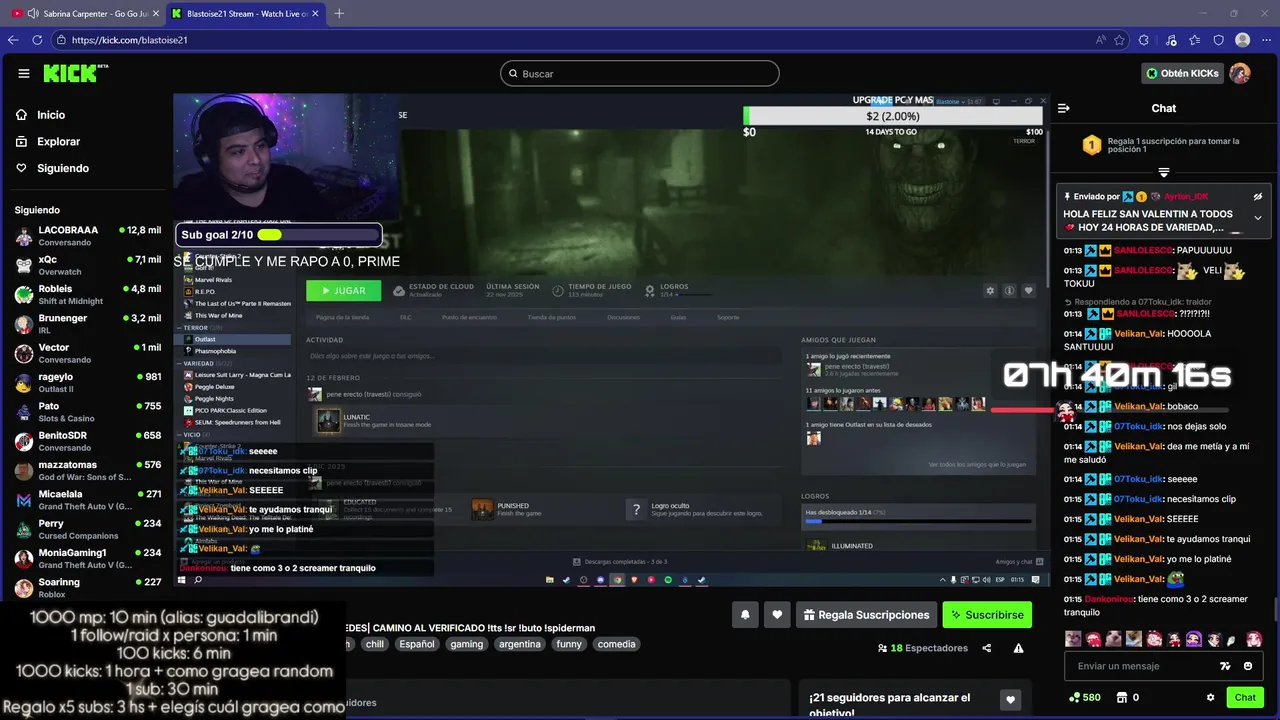Open media control music note icon

point(1171,40)
